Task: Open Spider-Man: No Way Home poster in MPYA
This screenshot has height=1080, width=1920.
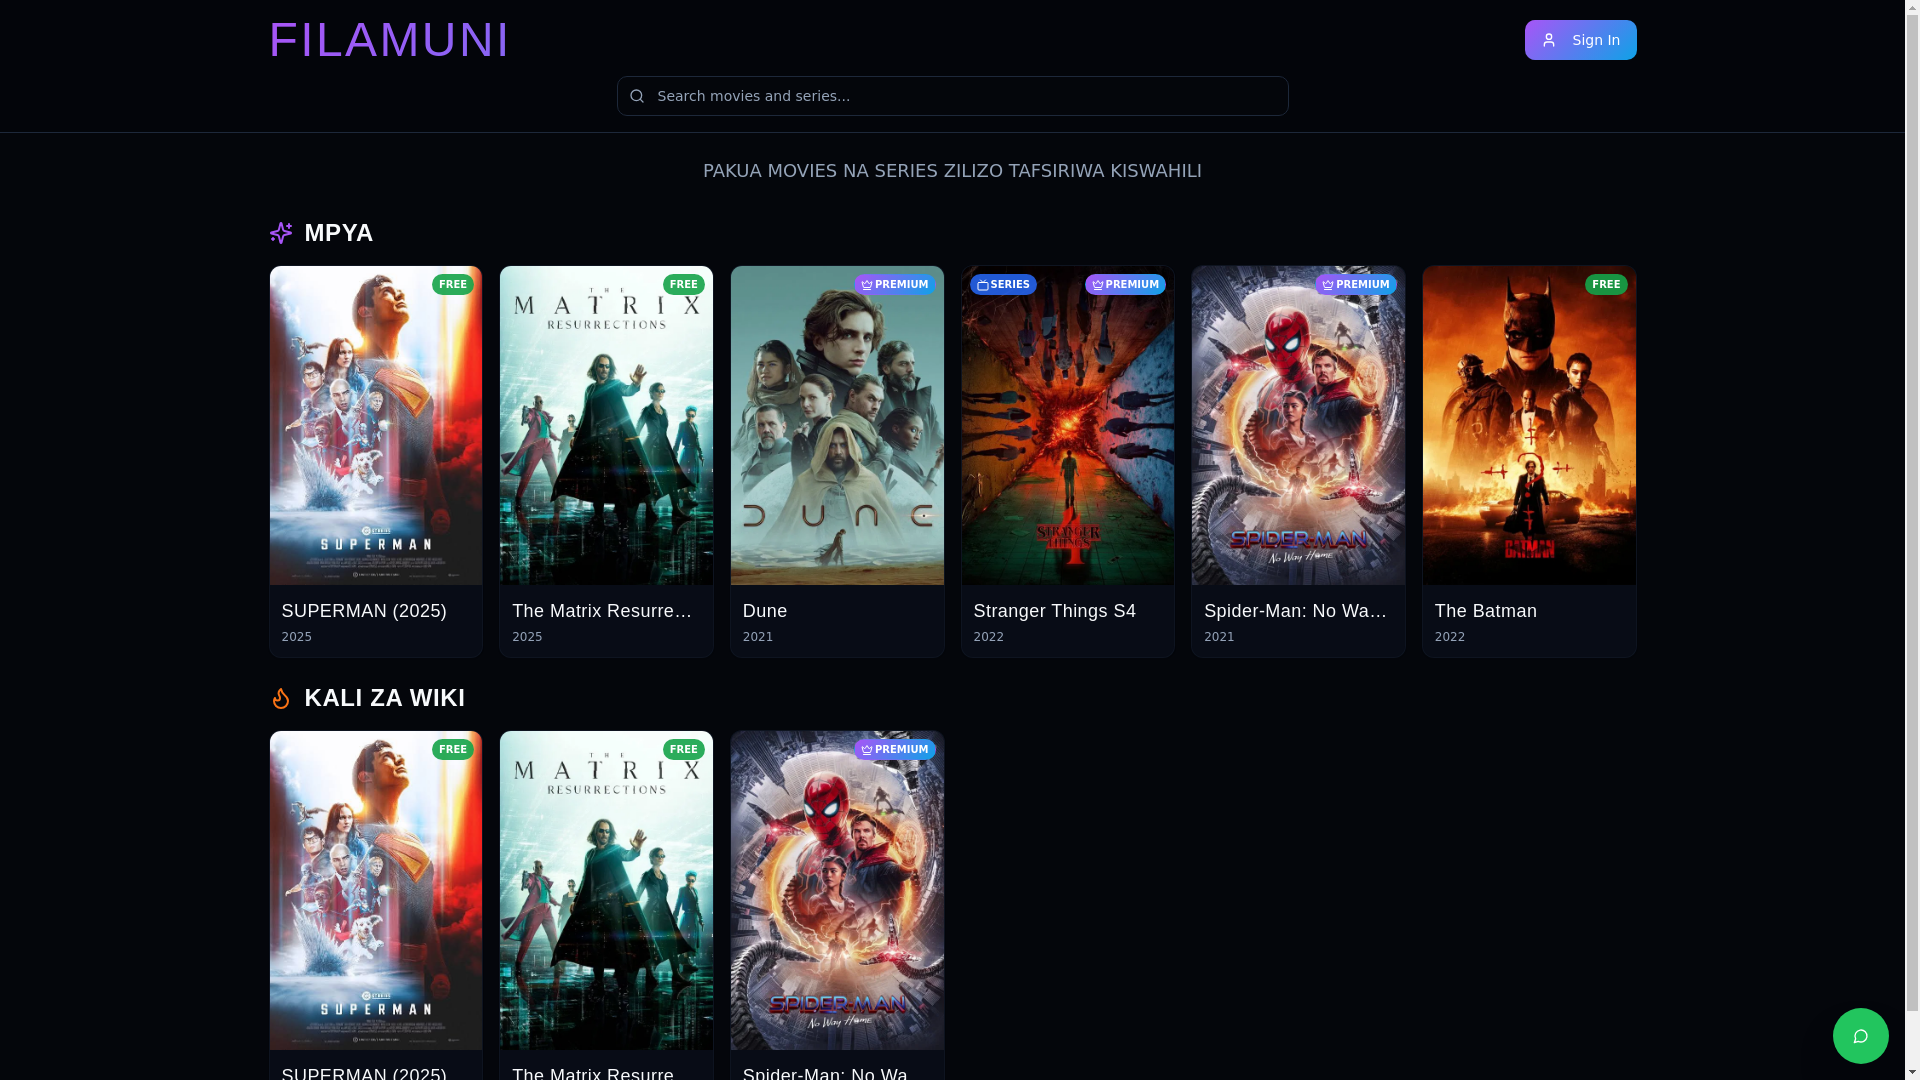Action: click(x=1298, y=425)
